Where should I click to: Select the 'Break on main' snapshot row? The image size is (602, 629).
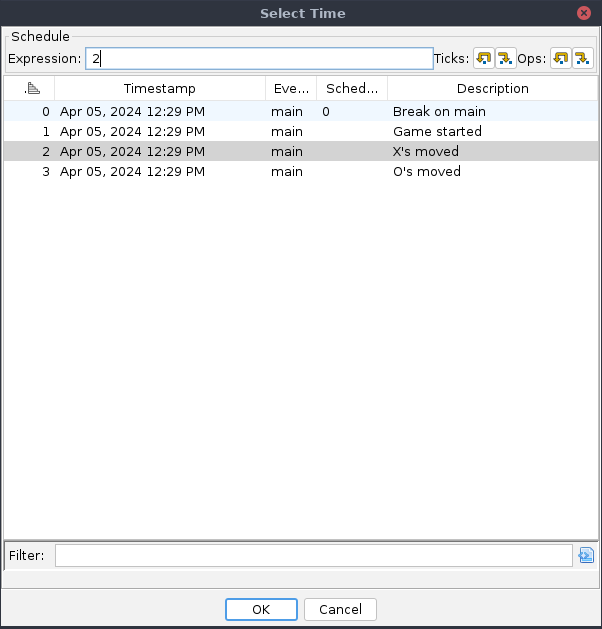[x=439, y=112]
